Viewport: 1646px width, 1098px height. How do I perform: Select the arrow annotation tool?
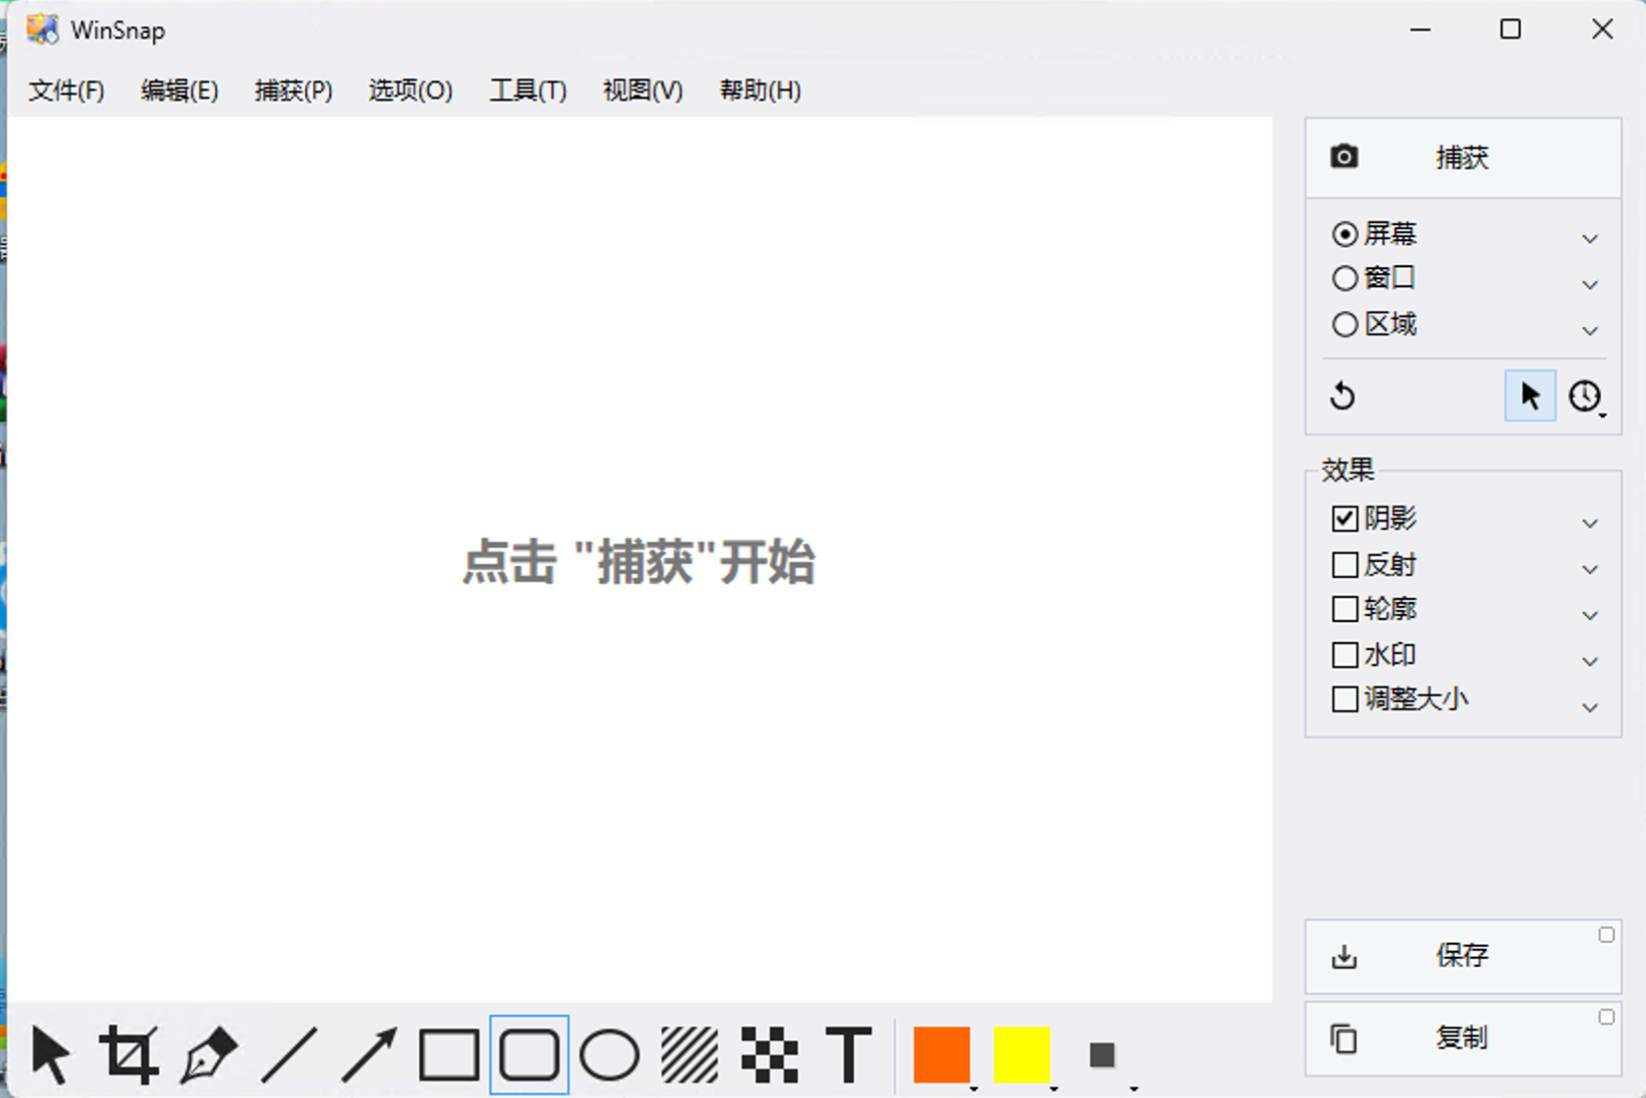(x=369, y=1053)
